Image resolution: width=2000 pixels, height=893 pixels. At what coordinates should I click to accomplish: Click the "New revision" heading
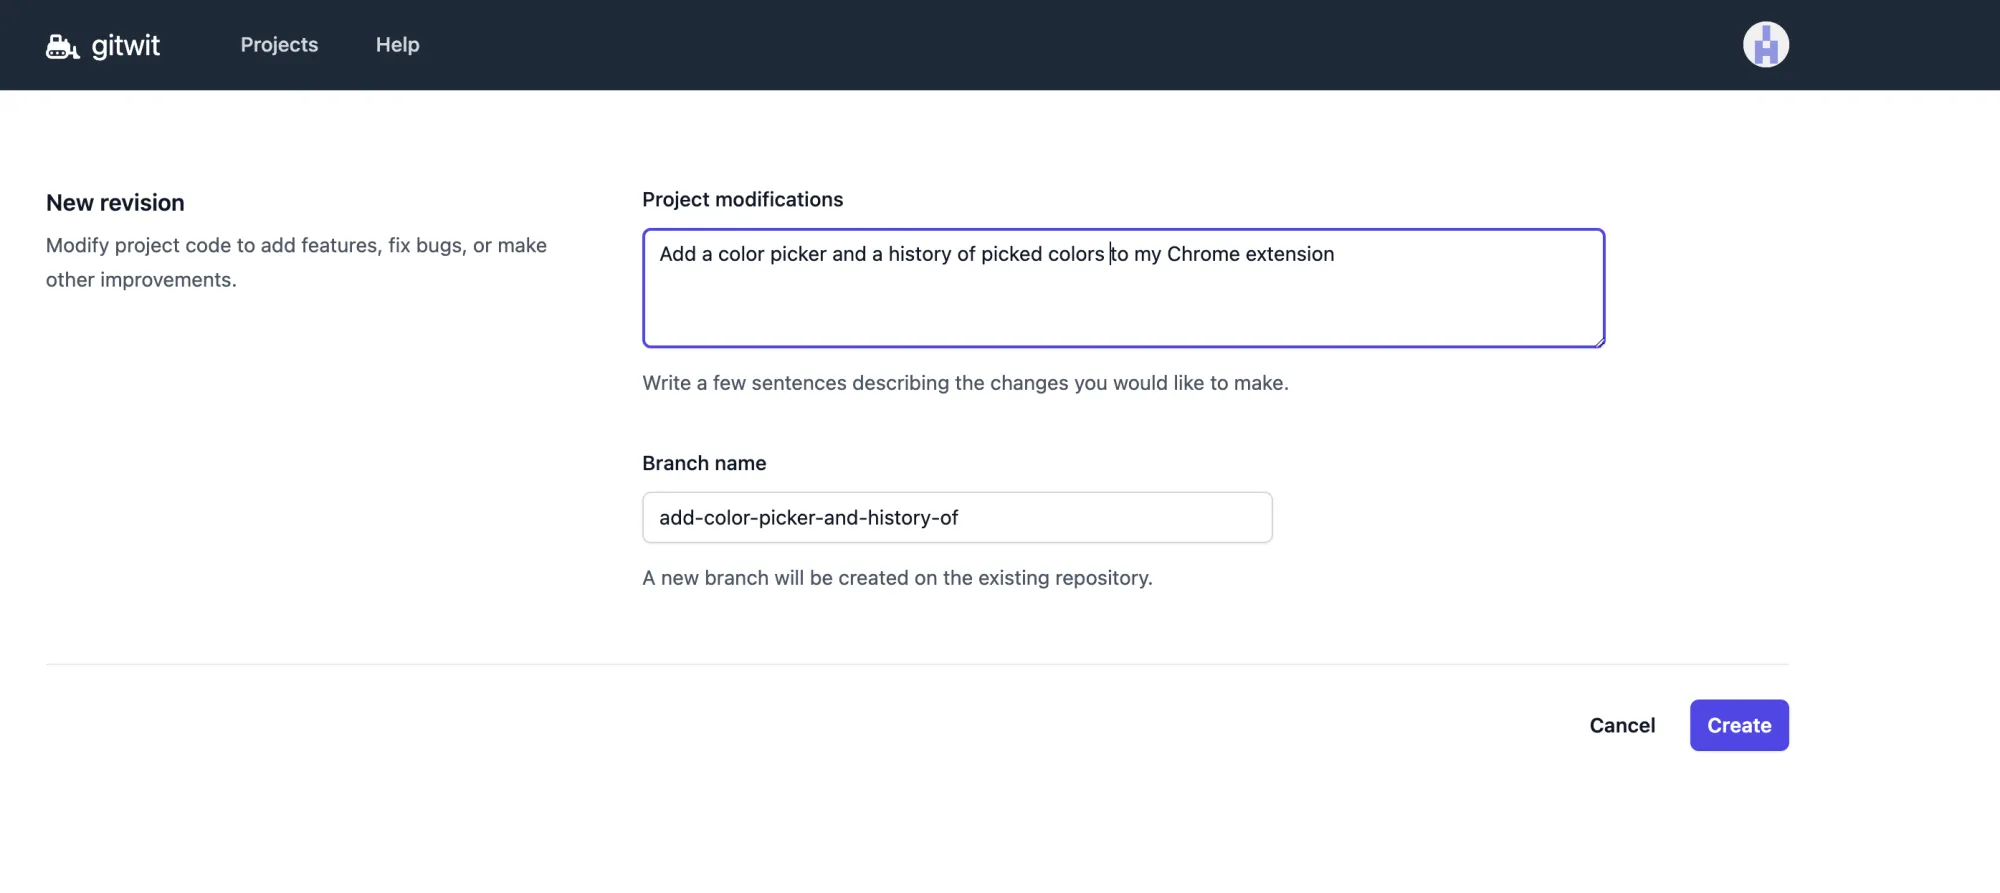[x=115, y=203]
